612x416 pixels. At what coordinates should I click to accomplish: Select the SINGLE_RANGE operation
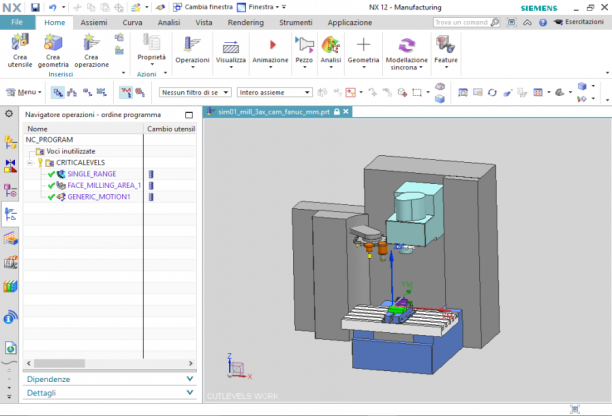pos(92,174)
